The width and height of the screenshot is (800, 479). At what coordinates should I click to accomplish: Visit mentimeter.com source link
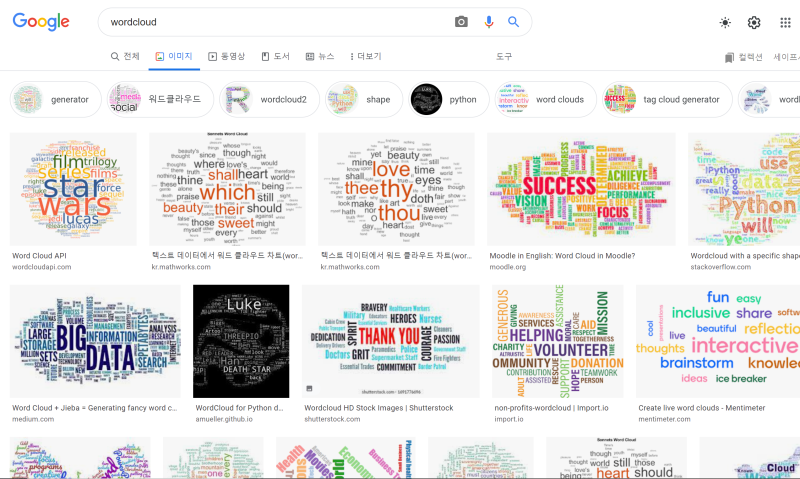(x=664, y=419)
